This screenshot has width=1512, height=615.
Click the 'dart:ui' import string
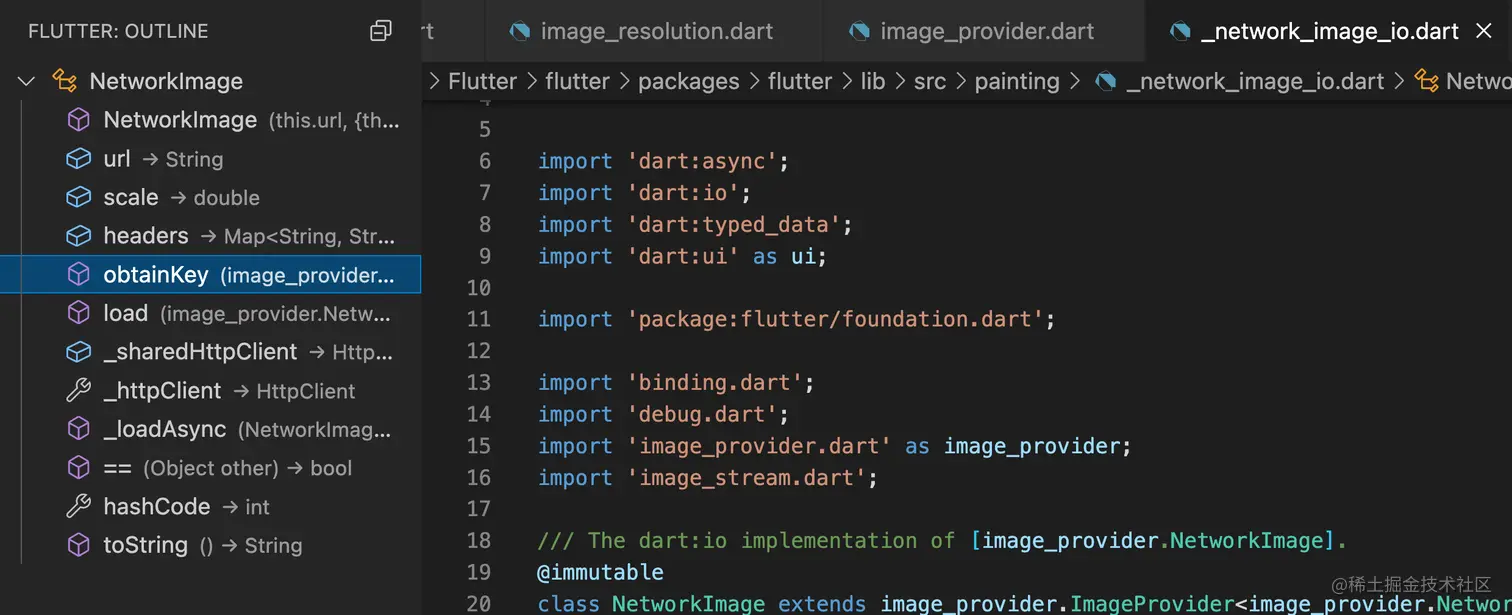682,257
